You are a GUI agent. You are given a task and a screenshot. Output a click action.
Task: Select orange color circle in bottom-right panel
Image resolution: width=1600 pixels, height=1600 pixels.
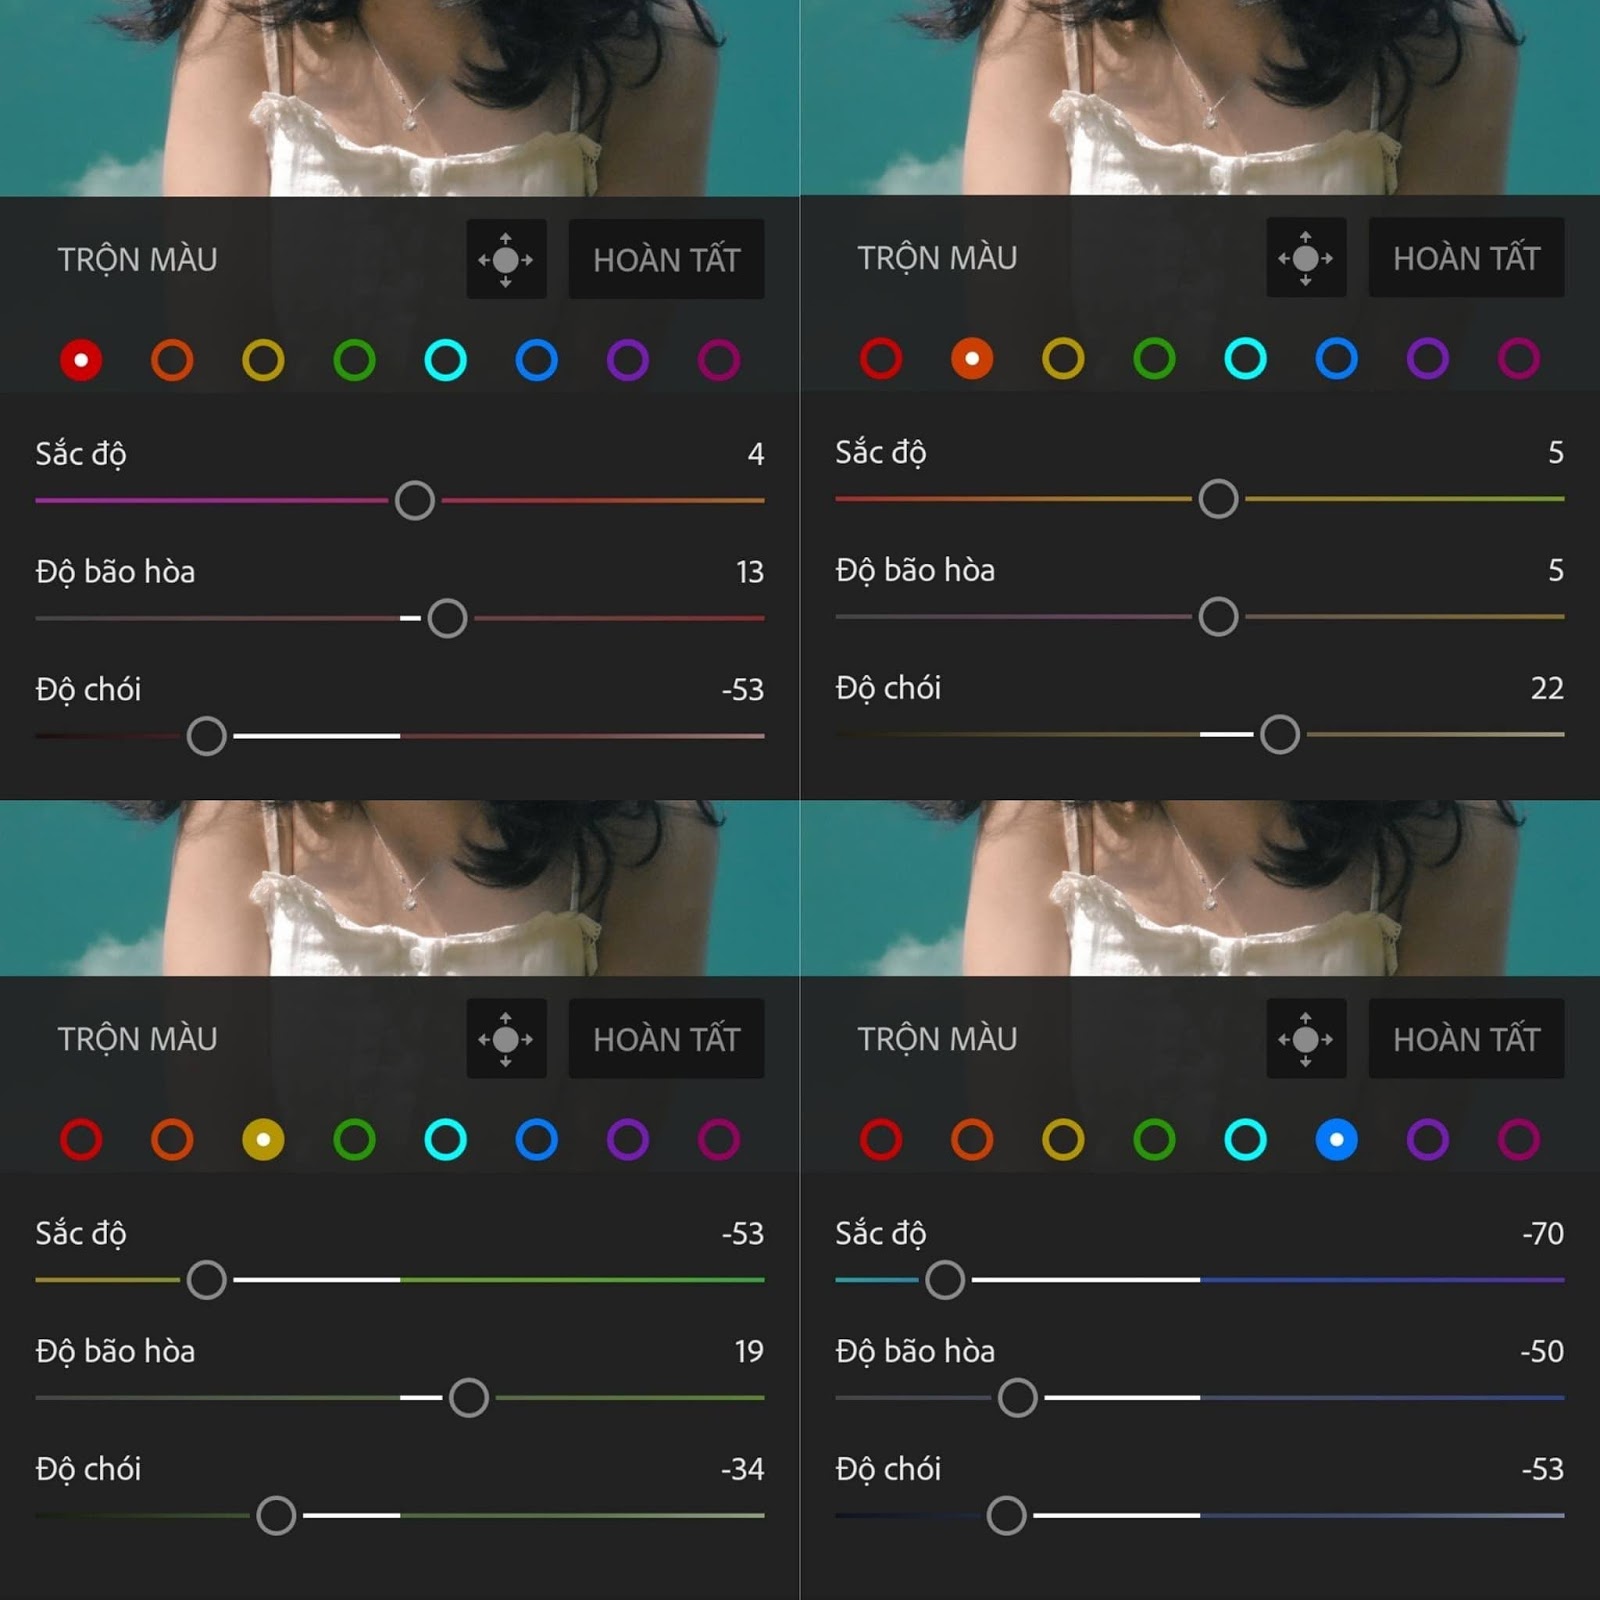point(972,1139)
